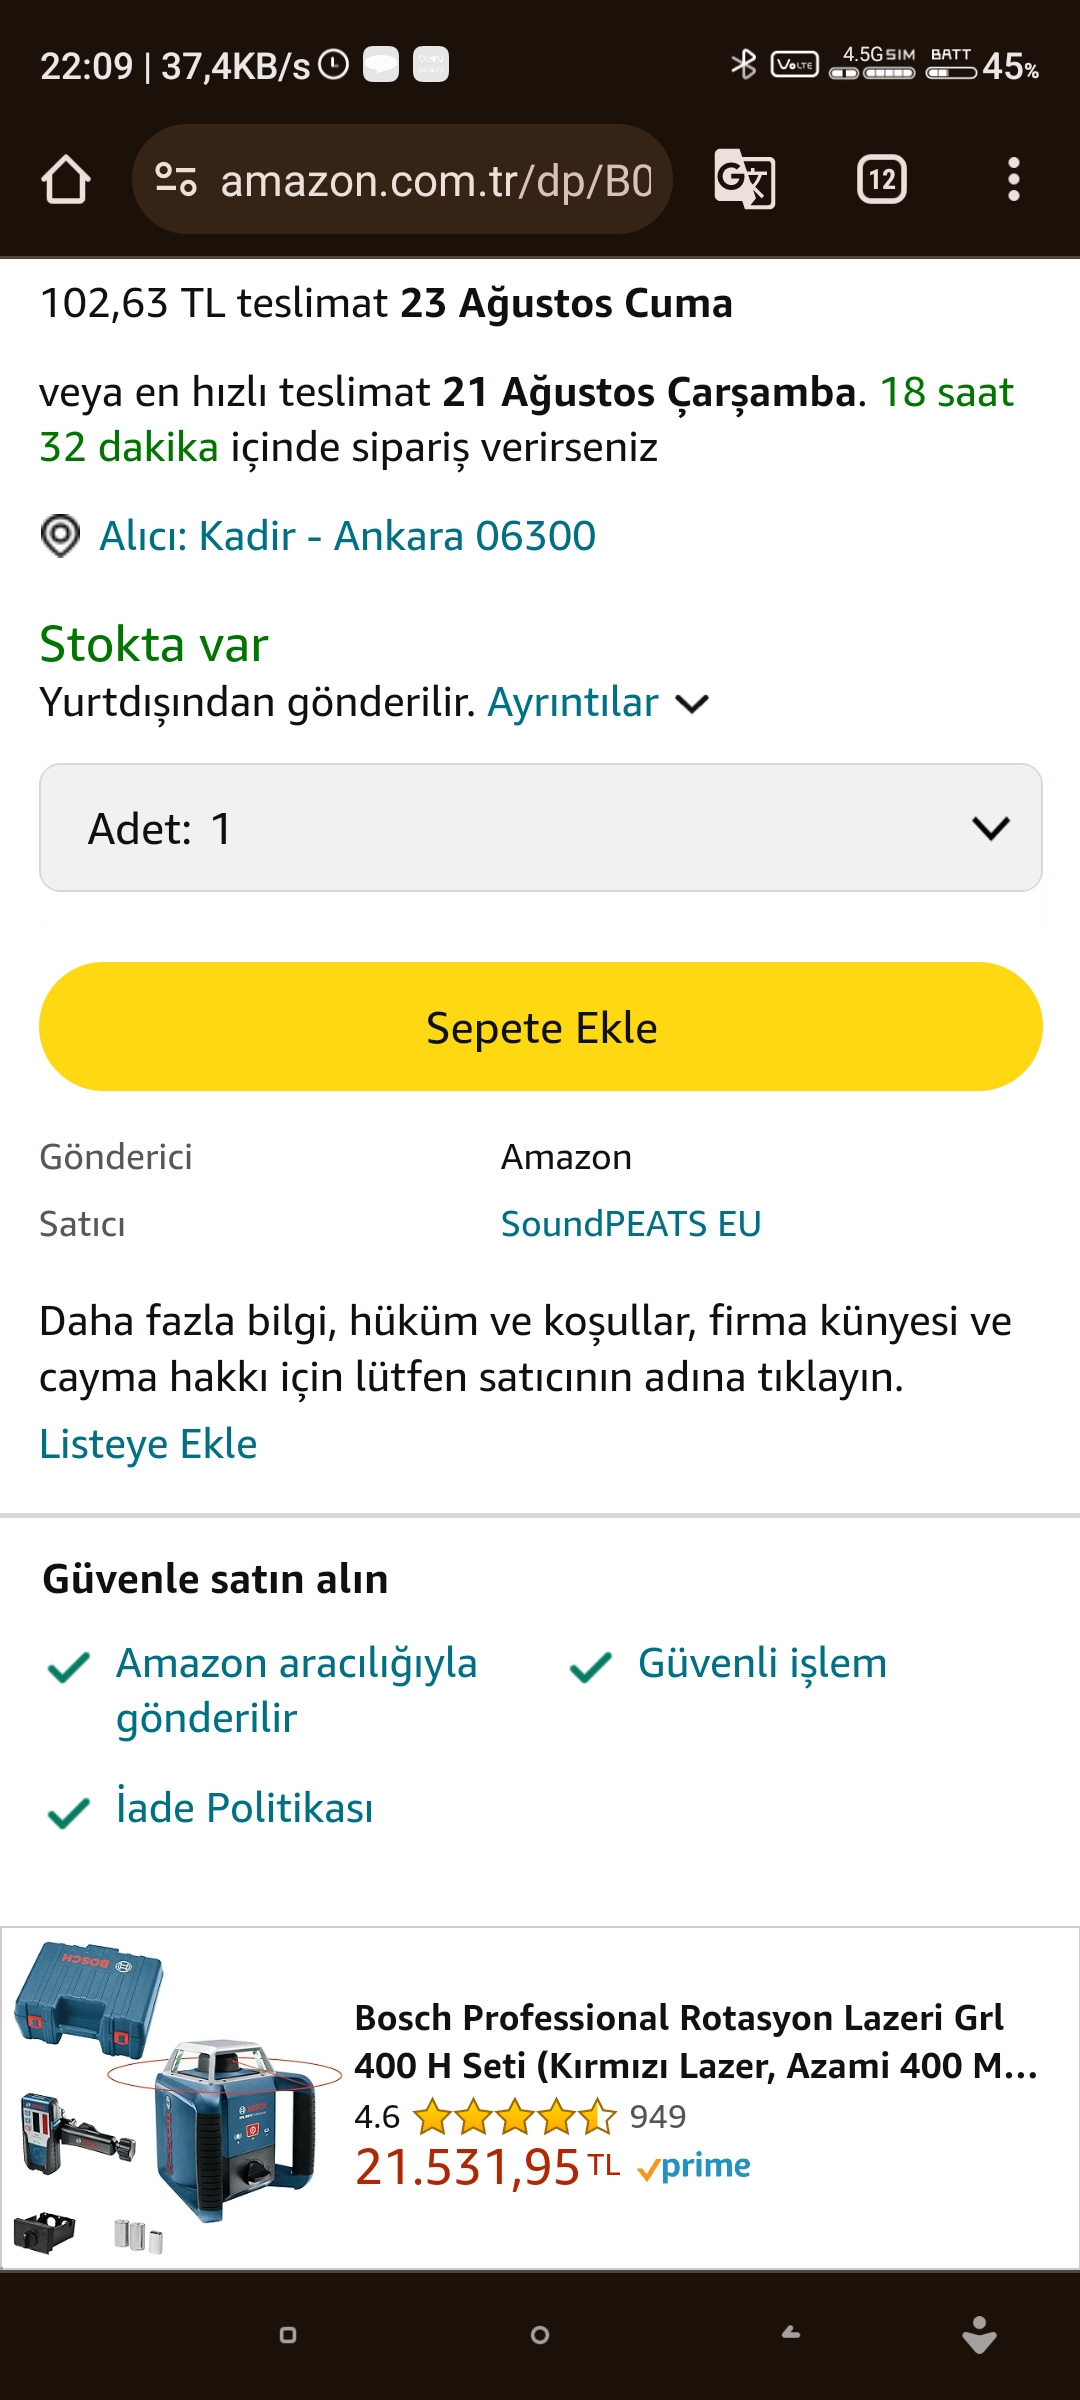Tap the accessibility shortcut icon in navigation bar
Viewport: 1080px width, 2400px height.
[978, 2334]
